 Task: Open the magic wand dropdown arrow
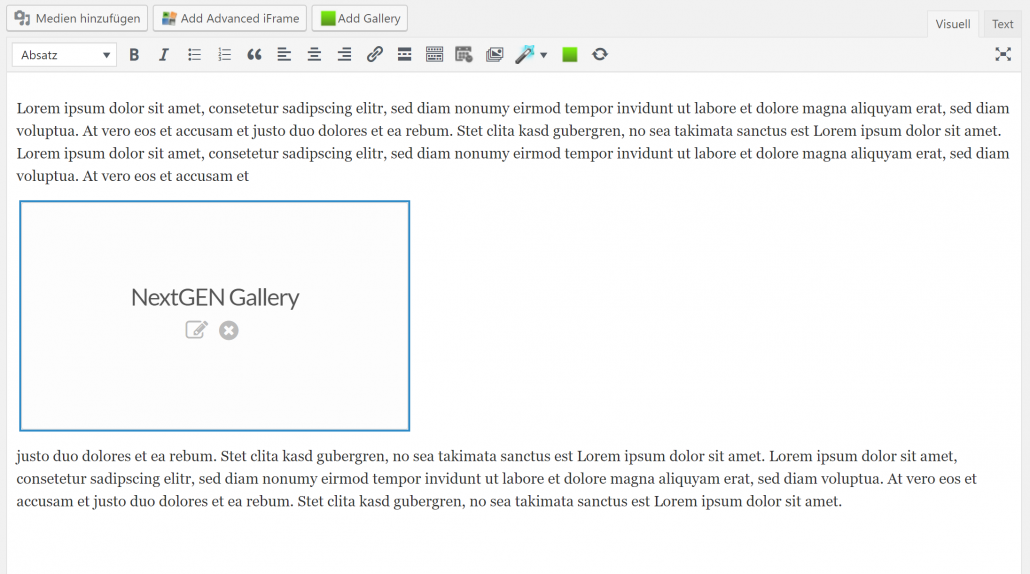click(544, 55)
